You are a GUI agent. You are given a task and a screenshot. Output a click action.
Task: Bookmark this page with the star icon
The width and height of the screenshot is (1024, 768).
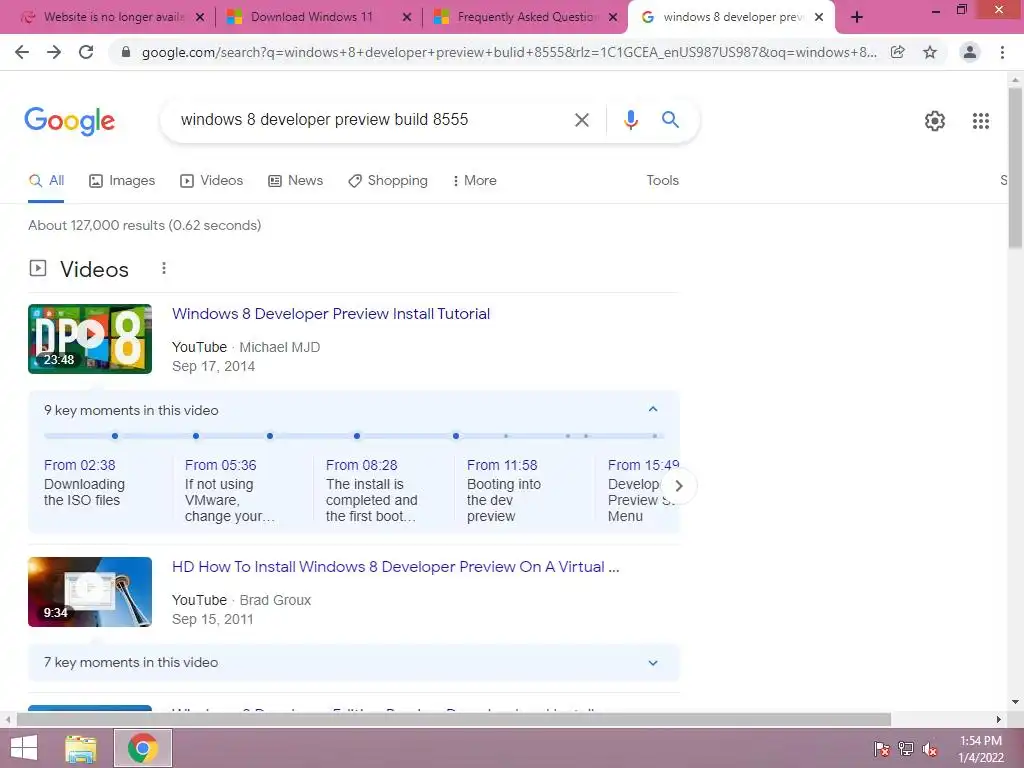point(930,52)
